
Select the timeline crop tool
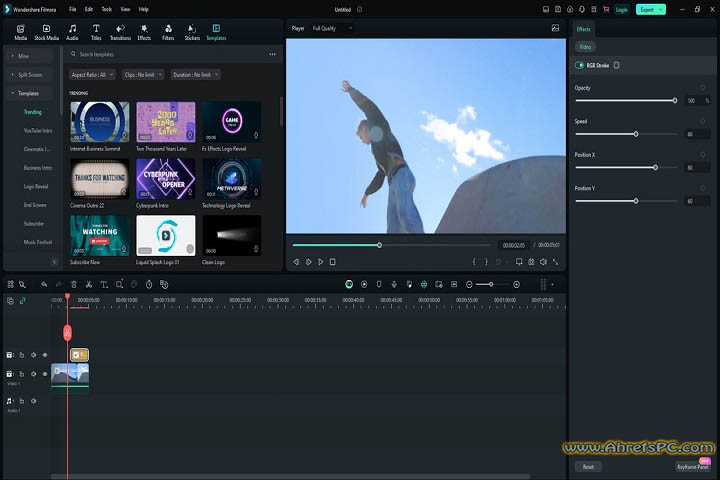[x=119, y=284]
